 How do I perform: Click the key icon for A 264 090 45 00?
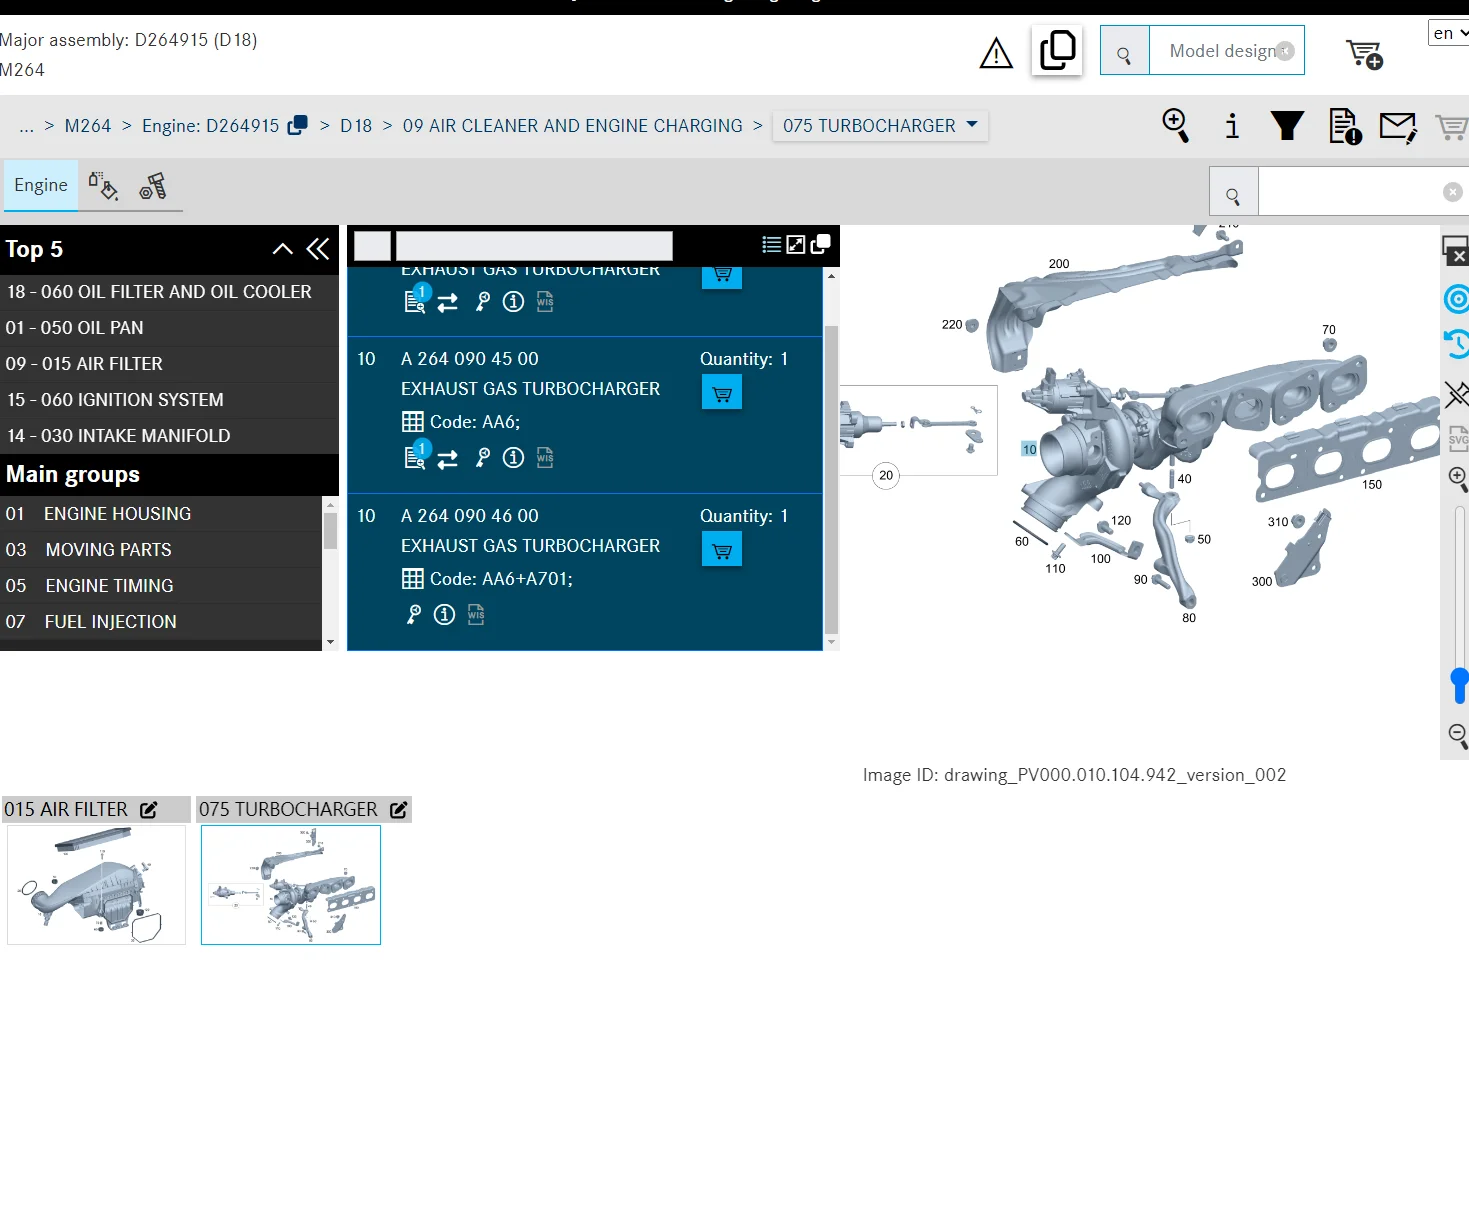click(483, 458)
